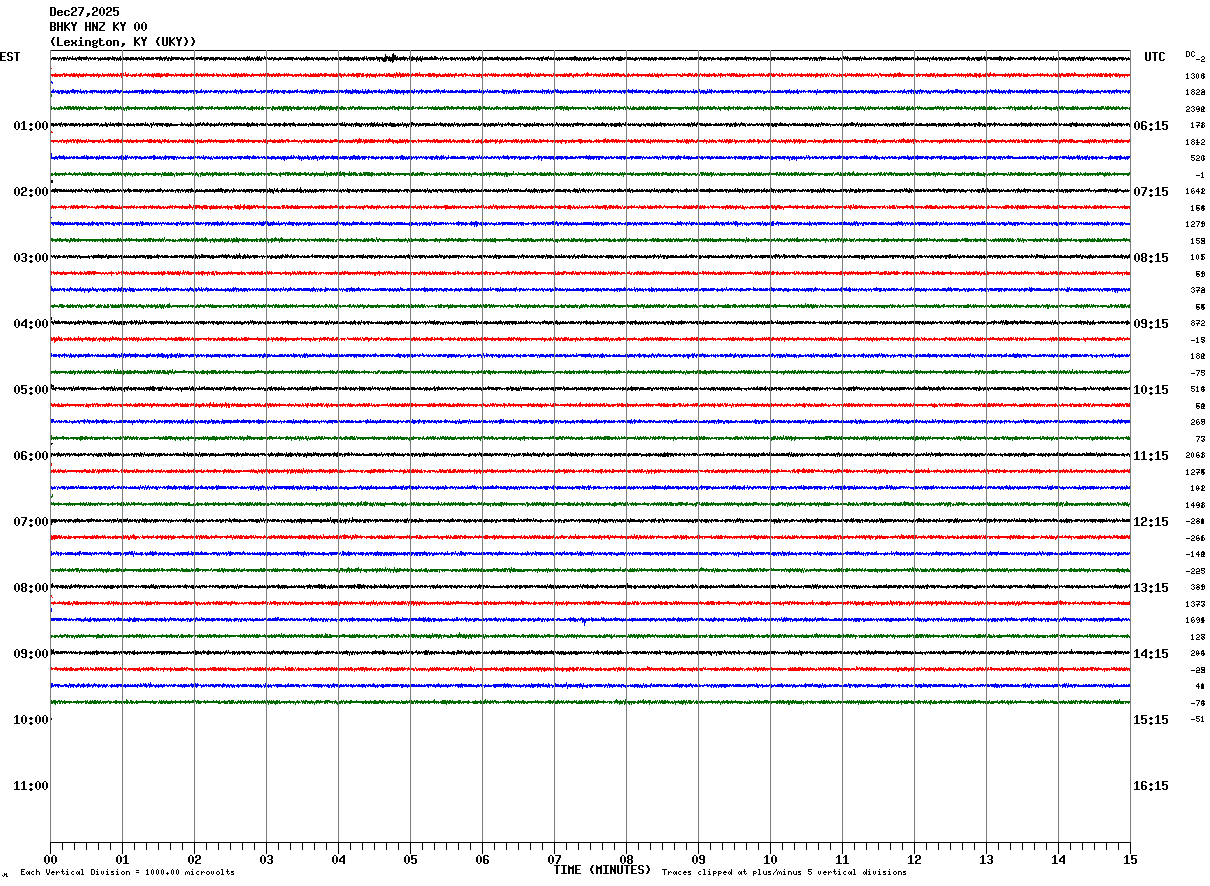Click the 06:15 UTC row label
Viewport: 1210px width, 886px height.
pos(1151,126)
